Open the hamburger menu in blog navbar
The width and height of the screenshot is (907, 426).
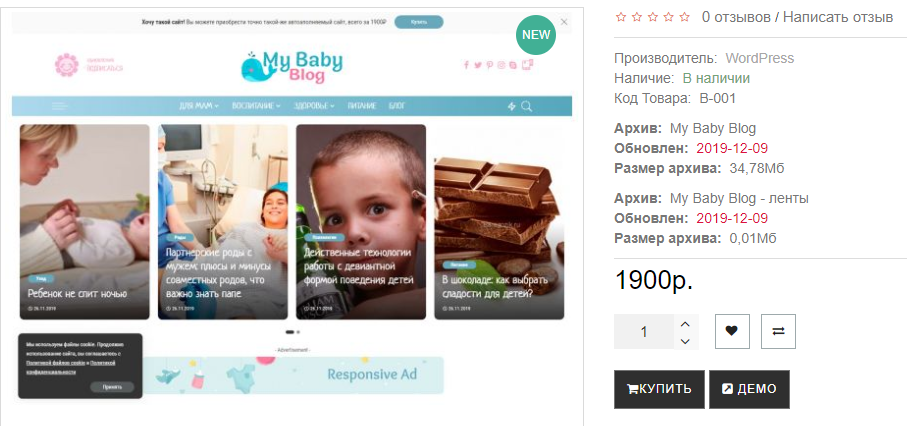point(60,106)
